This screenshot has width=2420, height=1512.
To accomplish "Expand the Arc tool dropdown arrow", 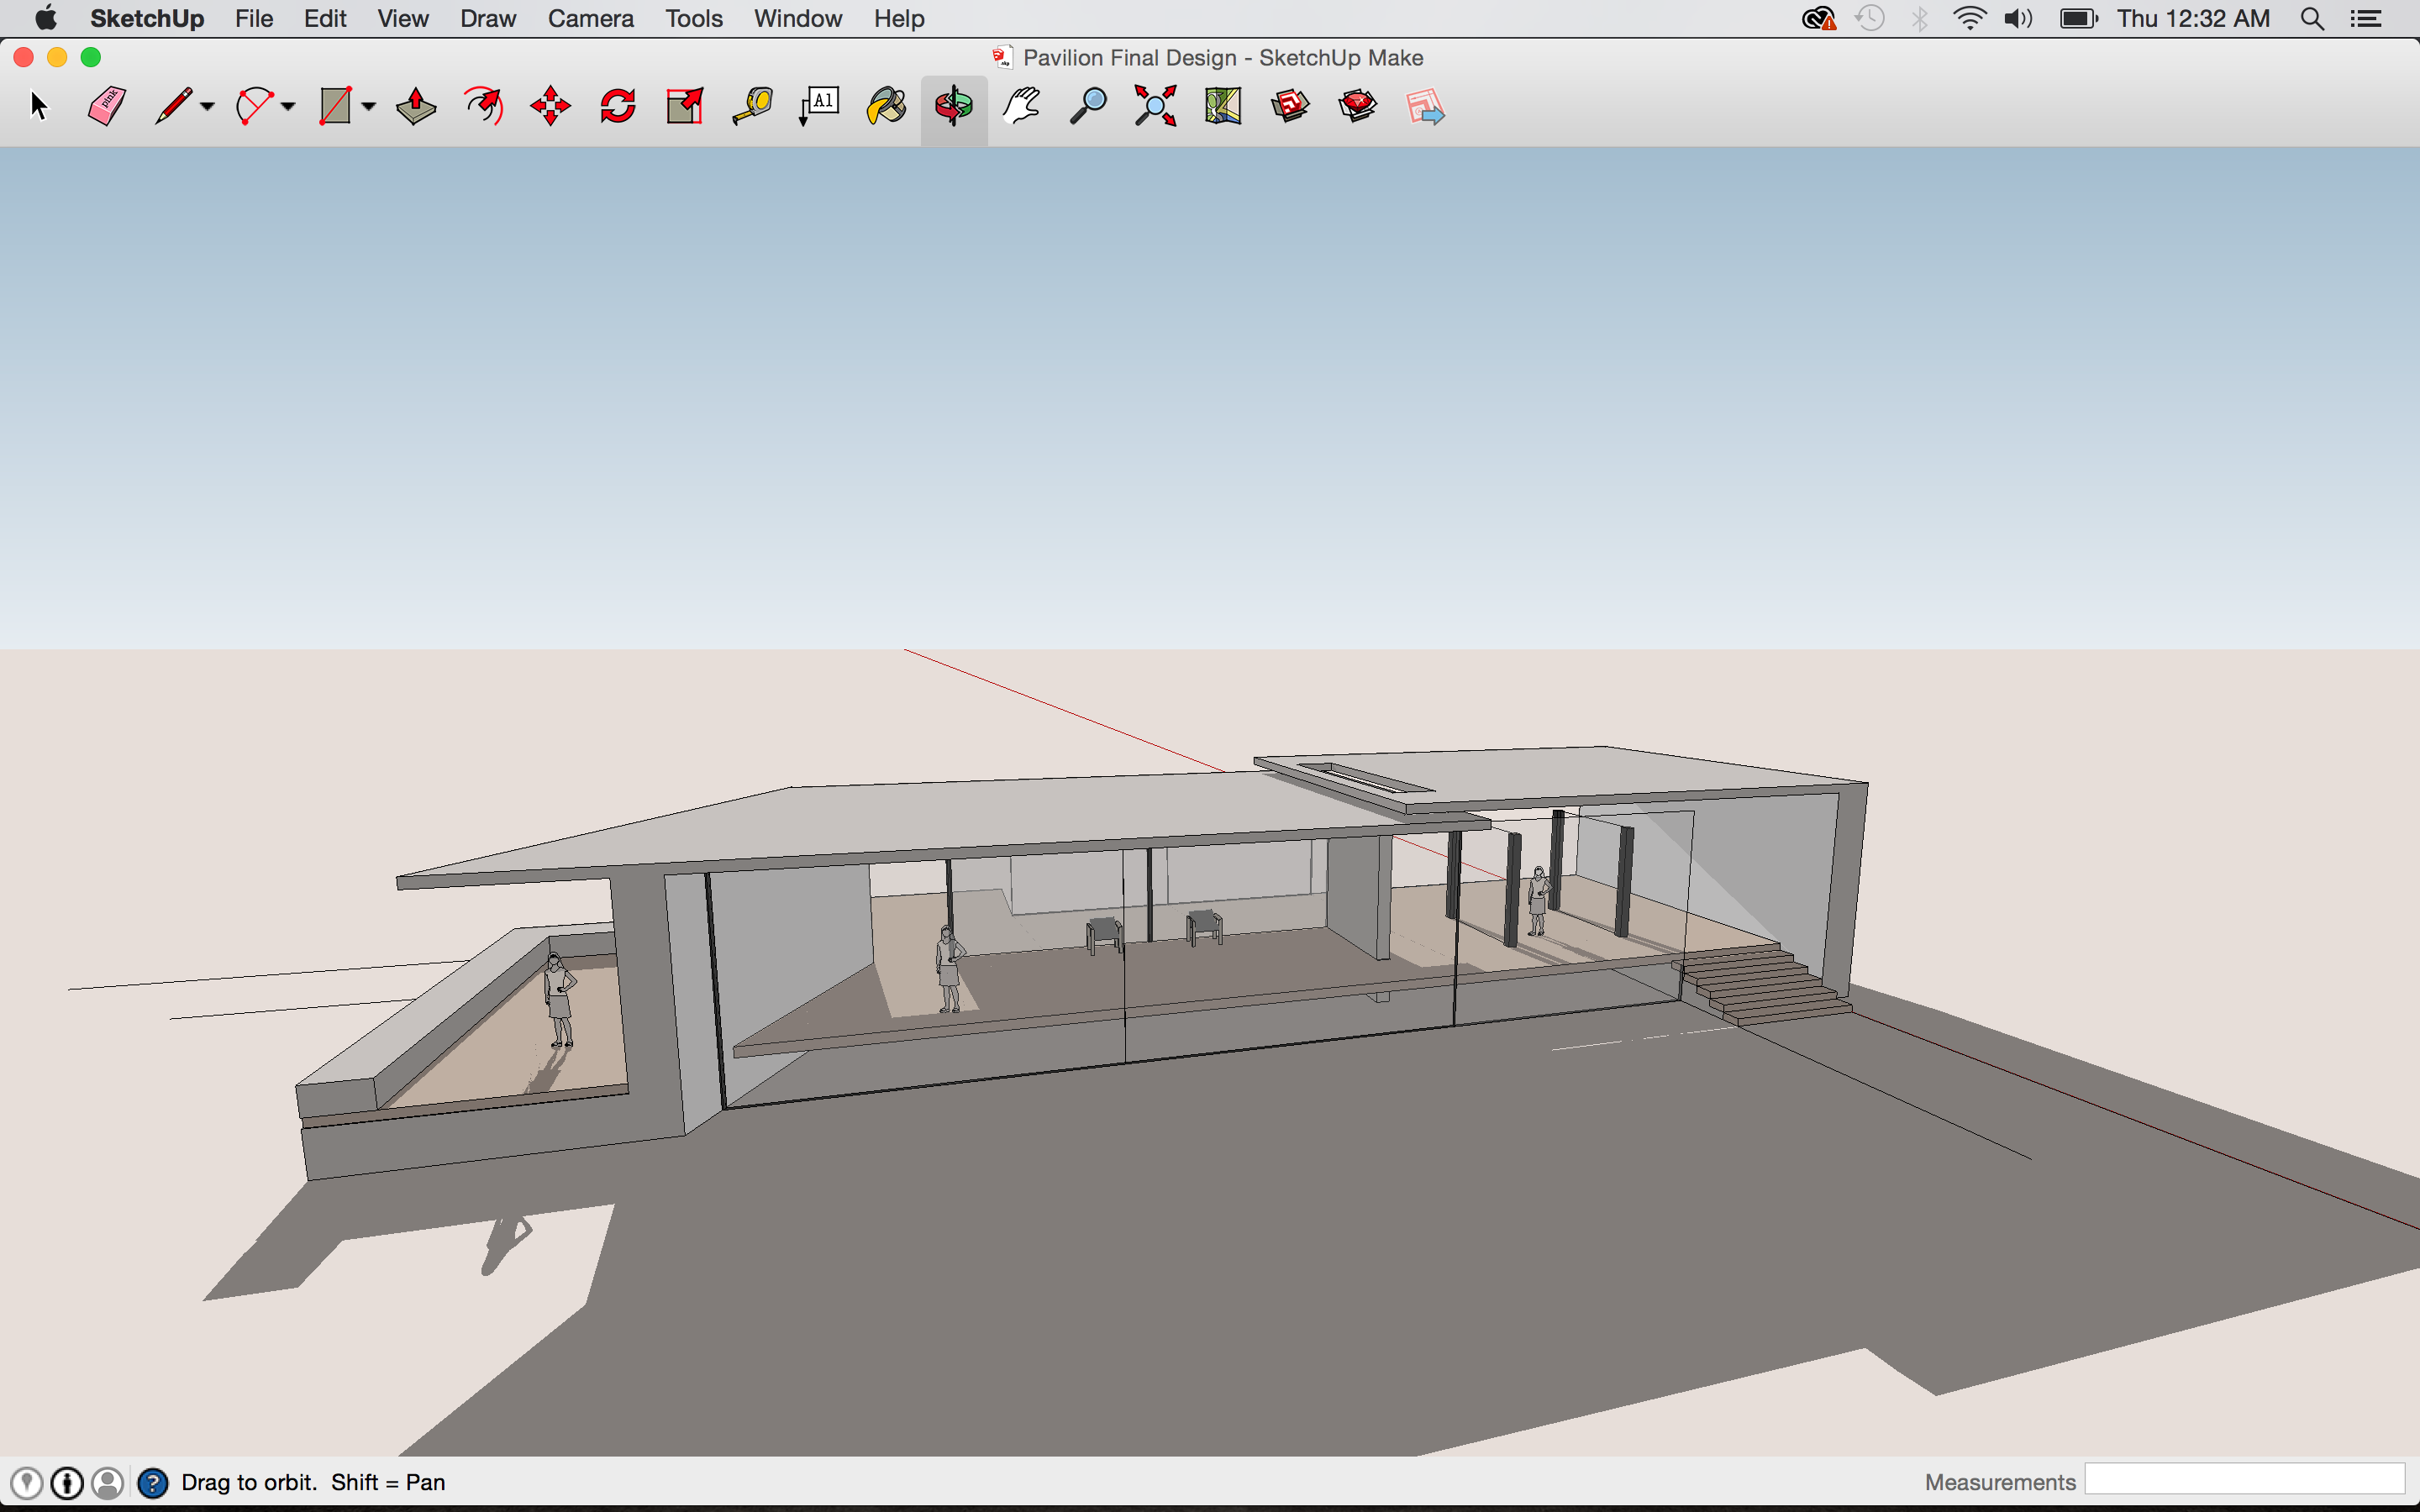I will click(x=288, y=106).
